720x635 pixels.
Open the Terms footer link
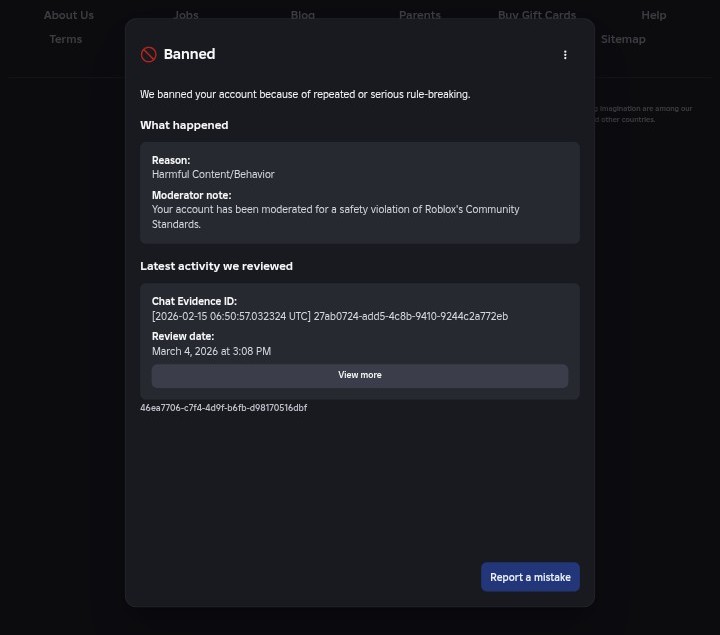[x=66, y=39]
